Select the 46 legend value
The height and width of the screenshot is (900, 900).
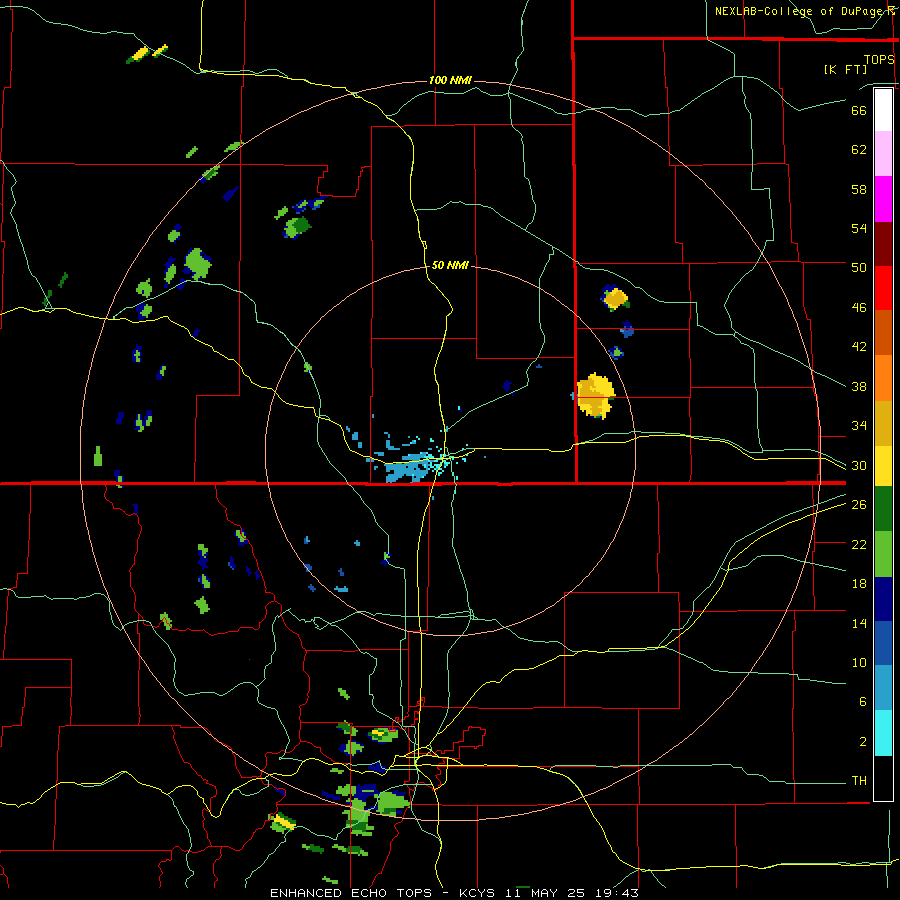pos(859,308)
